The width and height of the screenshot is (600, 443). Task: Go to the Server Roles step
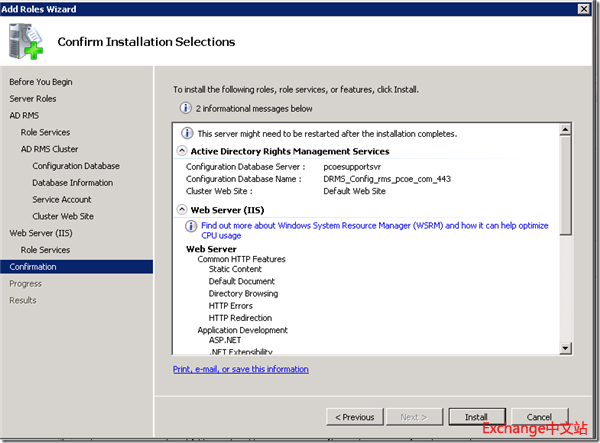[33, 98]
